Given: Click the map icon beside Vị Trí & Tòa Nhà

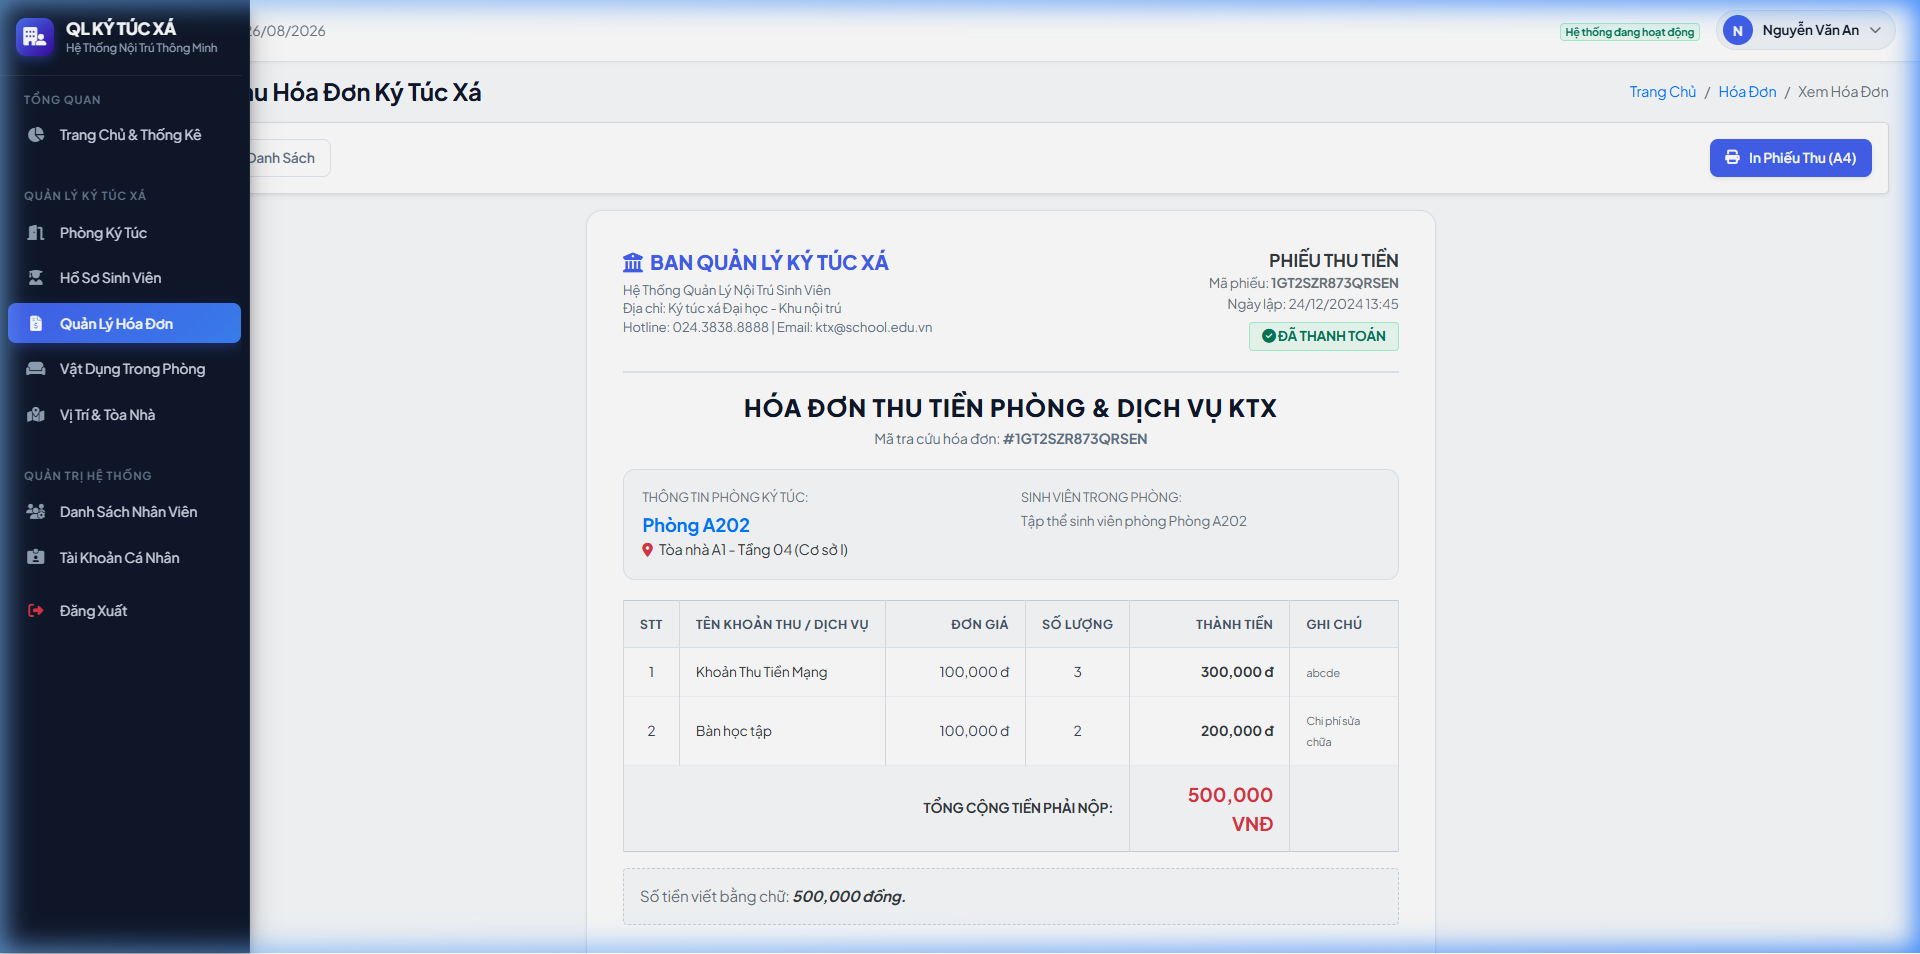Looking at the screenshot, I should pos(36,415).
